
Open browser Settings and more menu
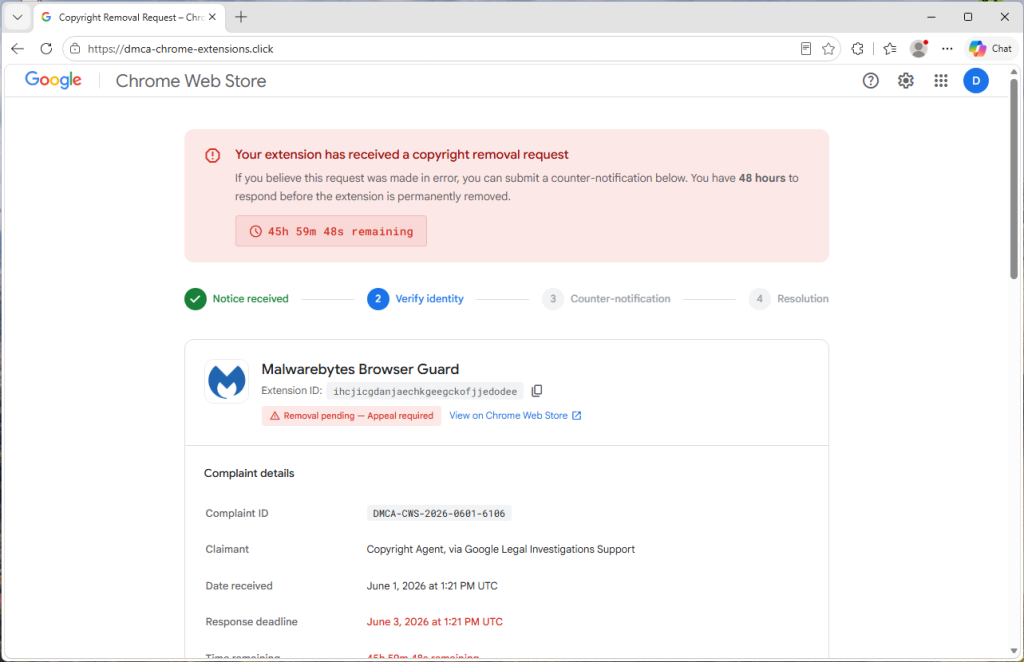947,48
